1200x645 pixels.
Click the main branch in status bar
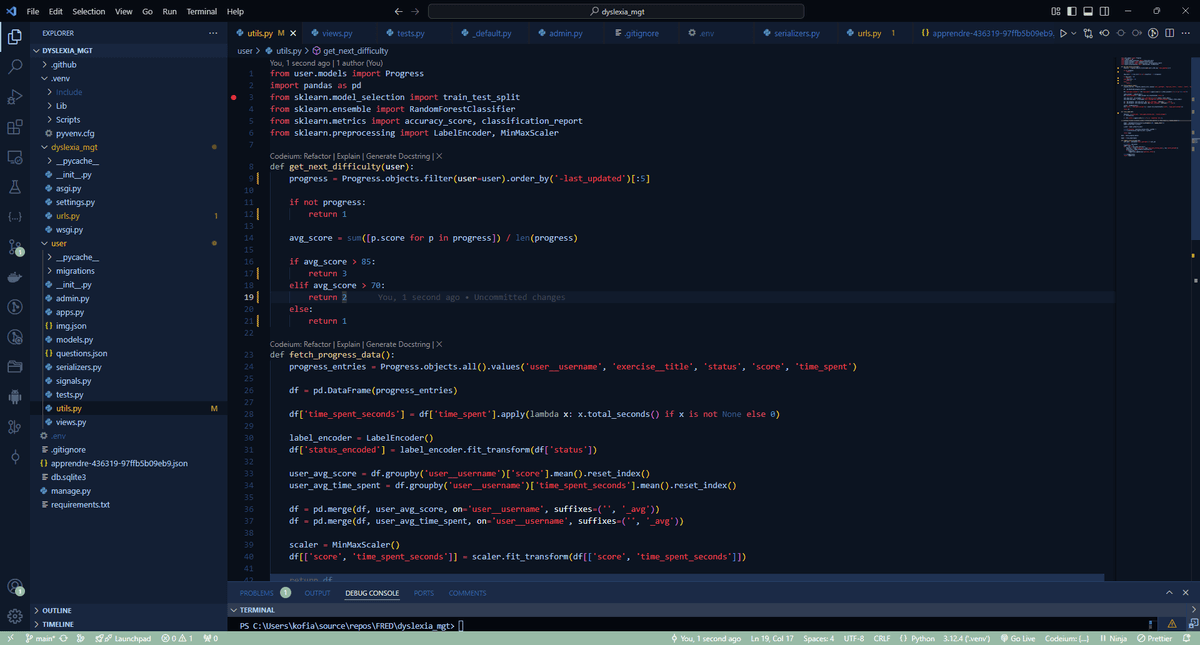pyautogui.click(x=39, y=638)
